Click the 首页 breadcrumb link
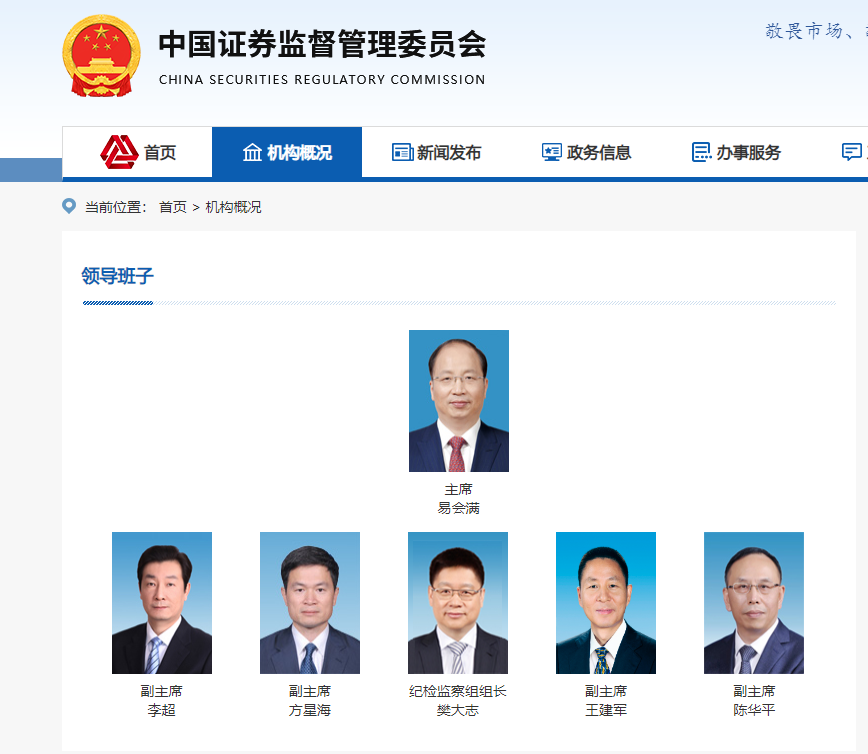 (173, 207)
